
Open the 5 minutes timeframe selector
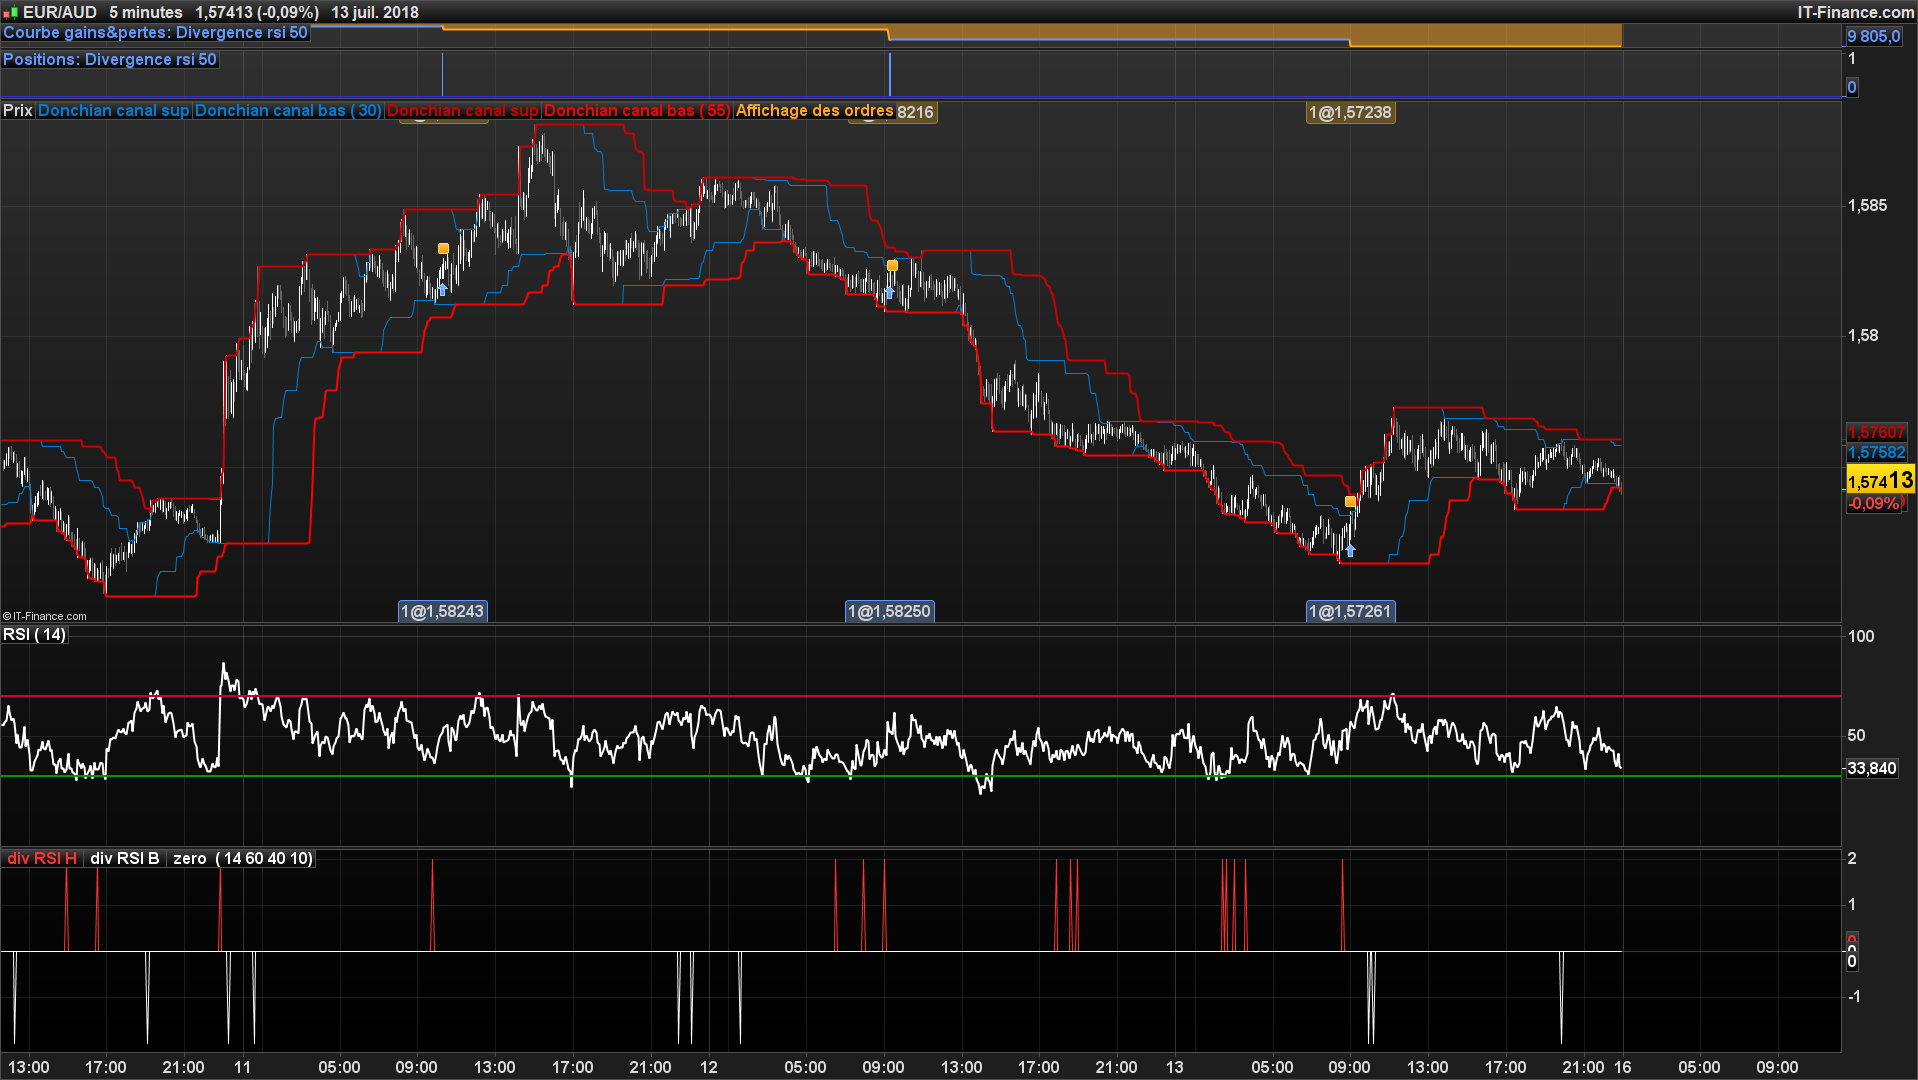(x=146, y=12)
